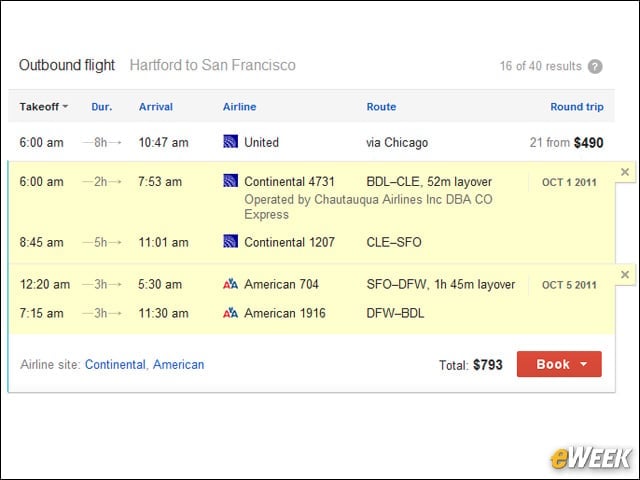Sort flights by Route column

(381, 107)
